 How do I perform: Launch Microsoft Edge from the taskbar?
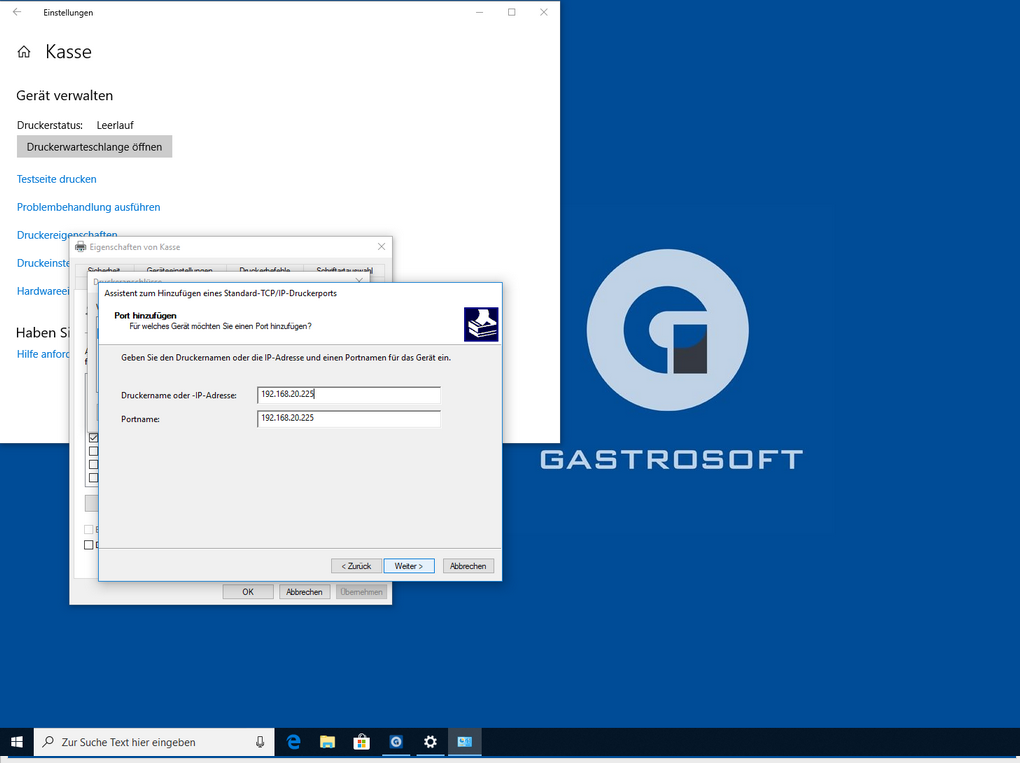pyautogui.click(x=294, y=742)
